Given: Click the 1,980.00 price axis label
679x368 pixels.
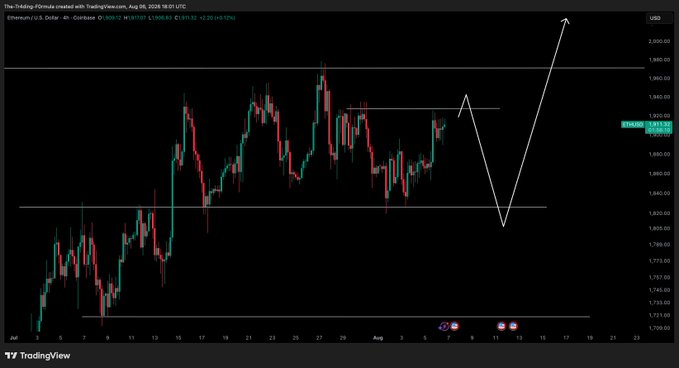Looking at the screenshot, I should [x=659, y=60].
